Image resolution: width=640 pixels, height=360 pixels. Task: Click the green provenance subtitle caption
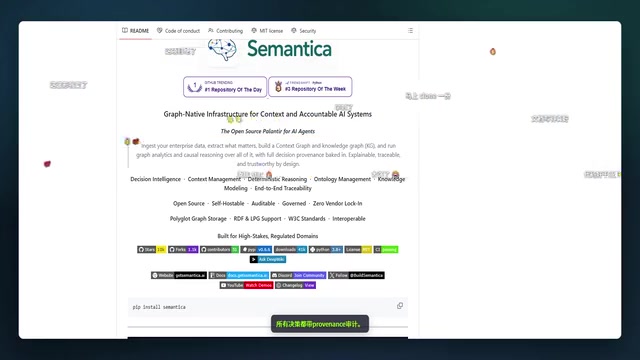[x=320, y=324]
